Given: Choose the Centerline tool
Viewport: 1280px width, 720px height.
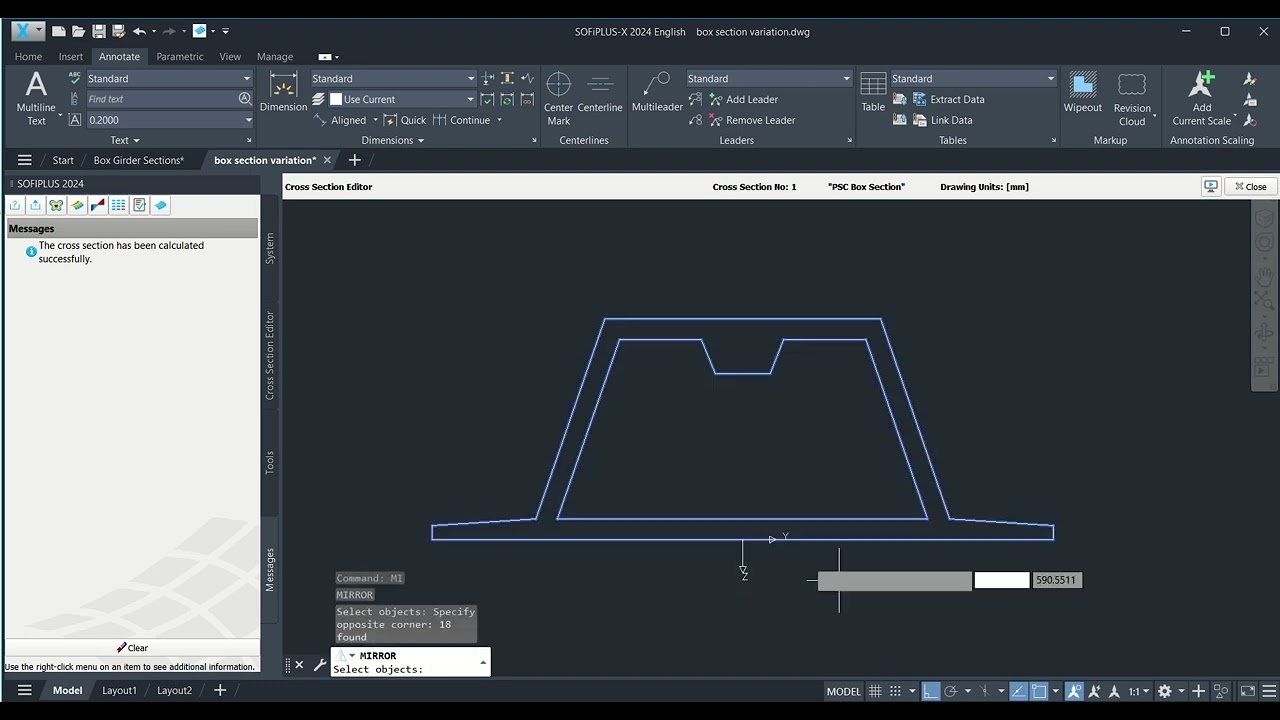Looking at the screenshot, I should pos(600,92).
